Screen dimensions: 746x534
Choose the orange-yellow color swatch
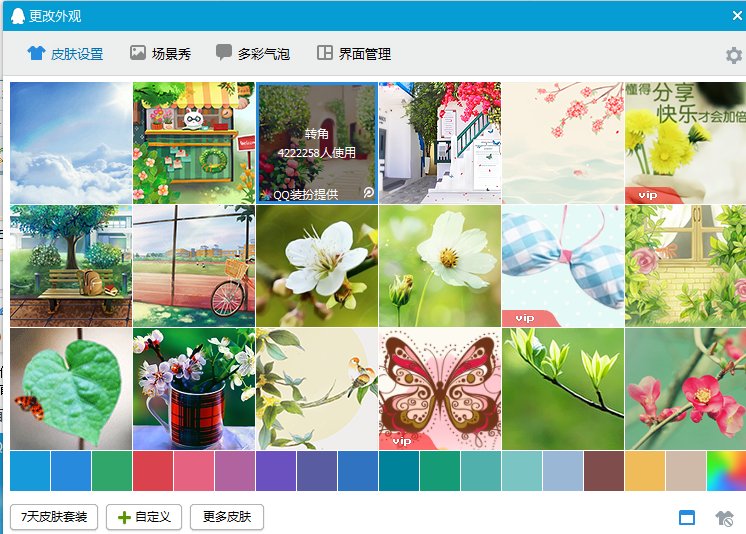coord(645,471)
